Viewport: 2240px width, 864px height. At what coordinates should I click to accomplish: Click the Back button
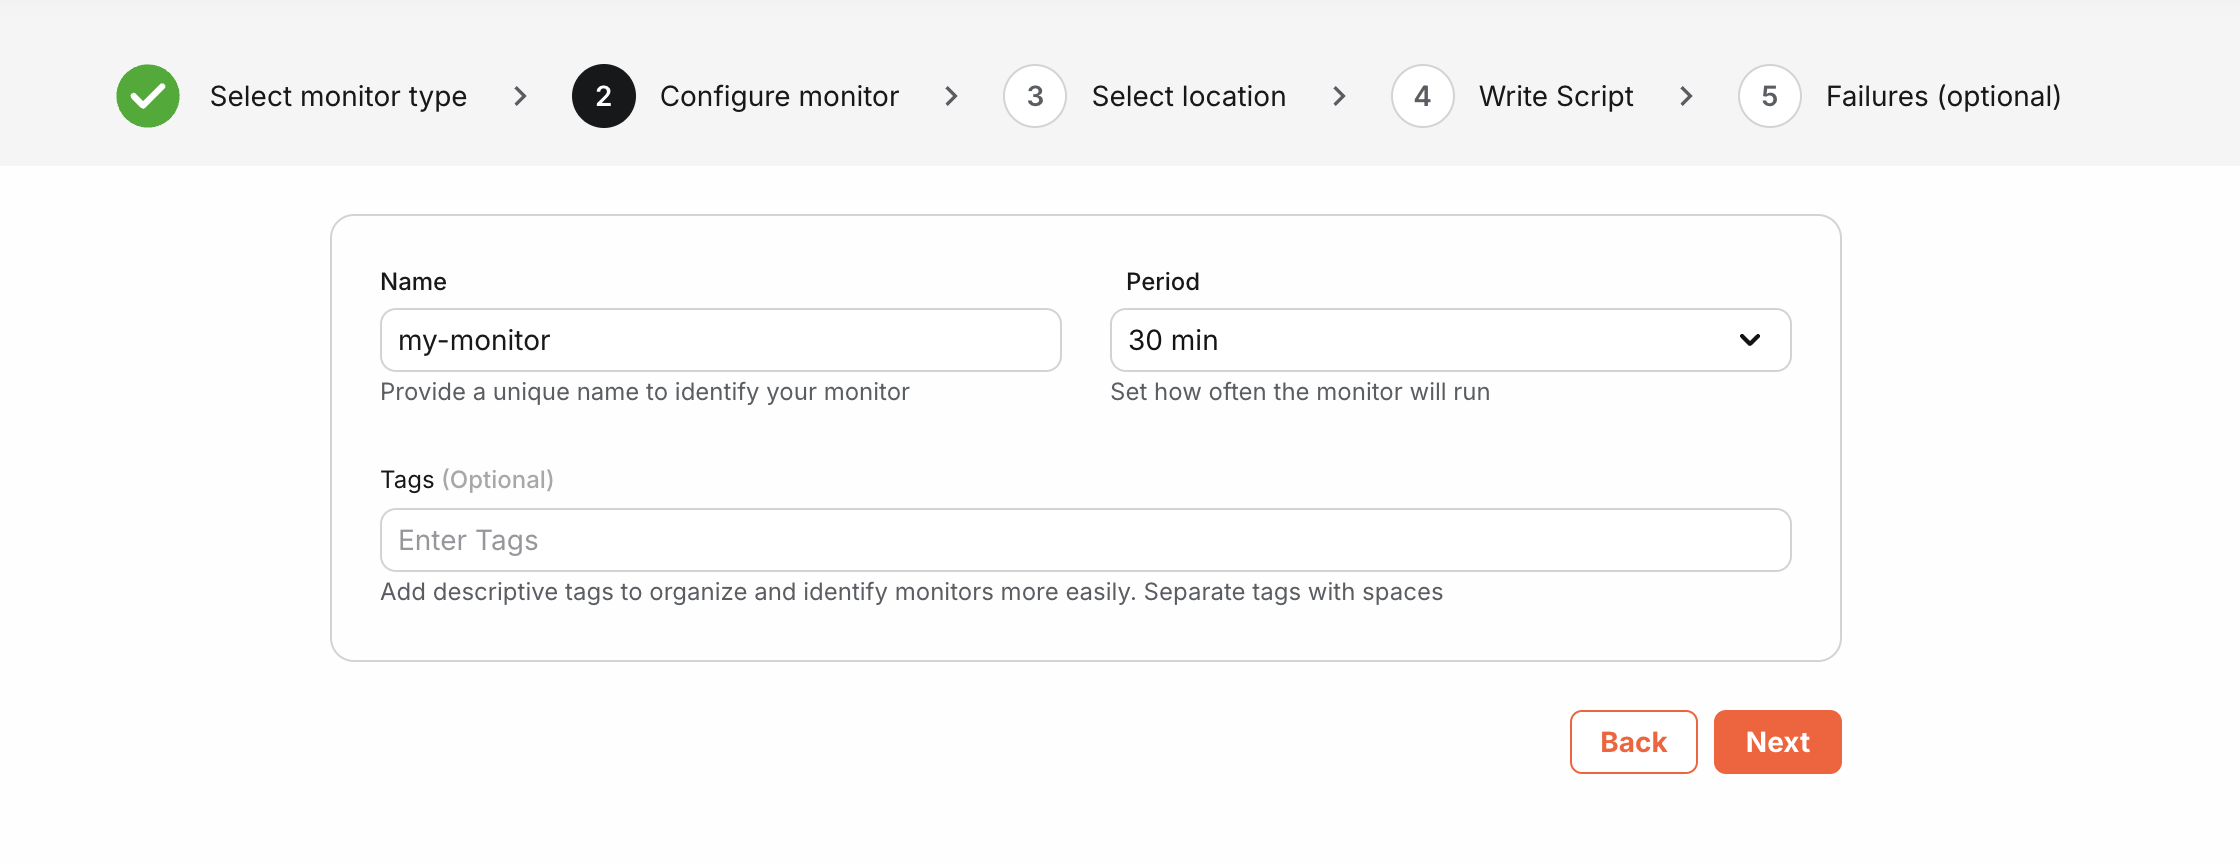tap(1634, 742)
